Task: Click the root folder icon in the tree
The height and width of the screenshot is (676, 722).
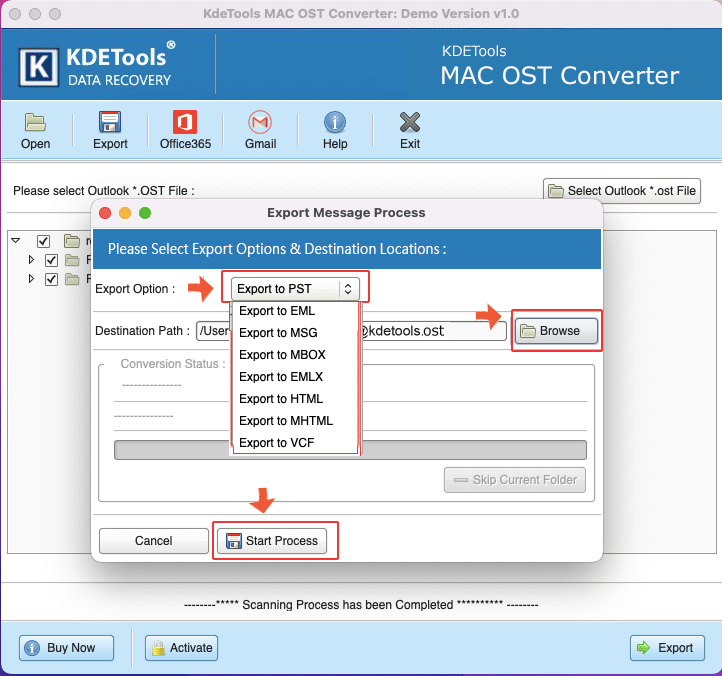Action: (72, 240)
